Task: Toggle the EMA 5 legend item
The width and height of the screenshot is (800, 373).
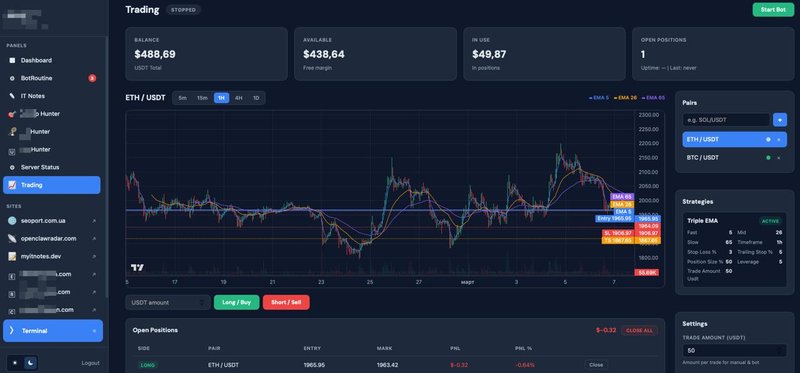Action: 598,97
